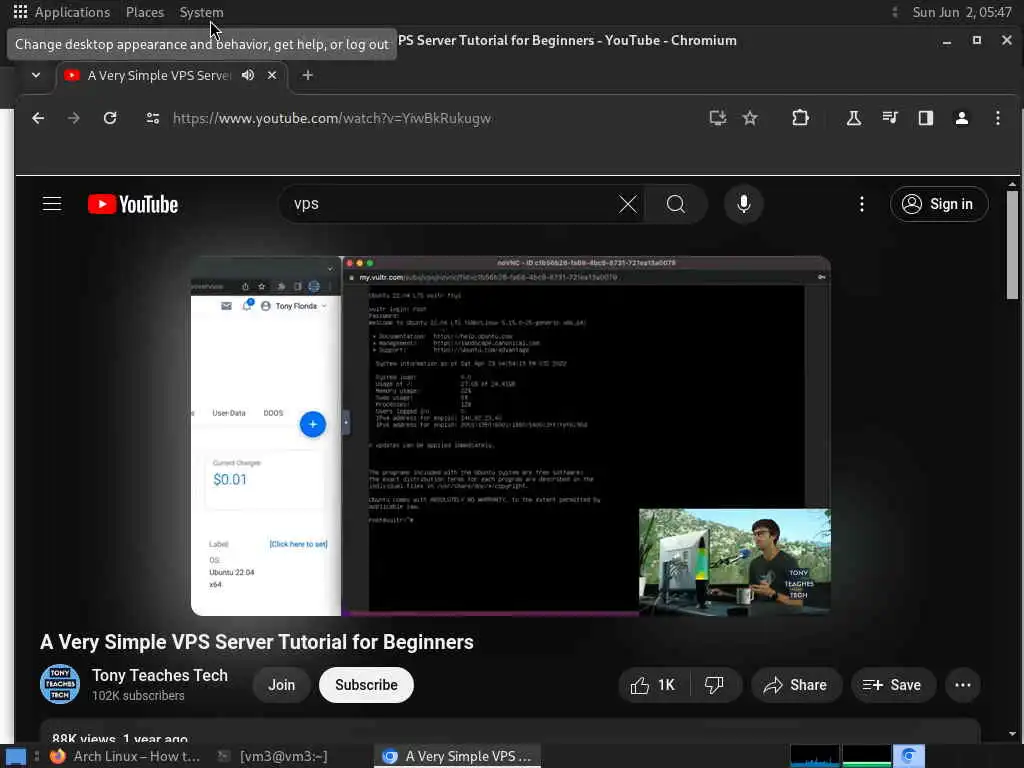Open media controls icon in toolbar
The height and width of the screenshot is (768, 1024).
(889, 118)
